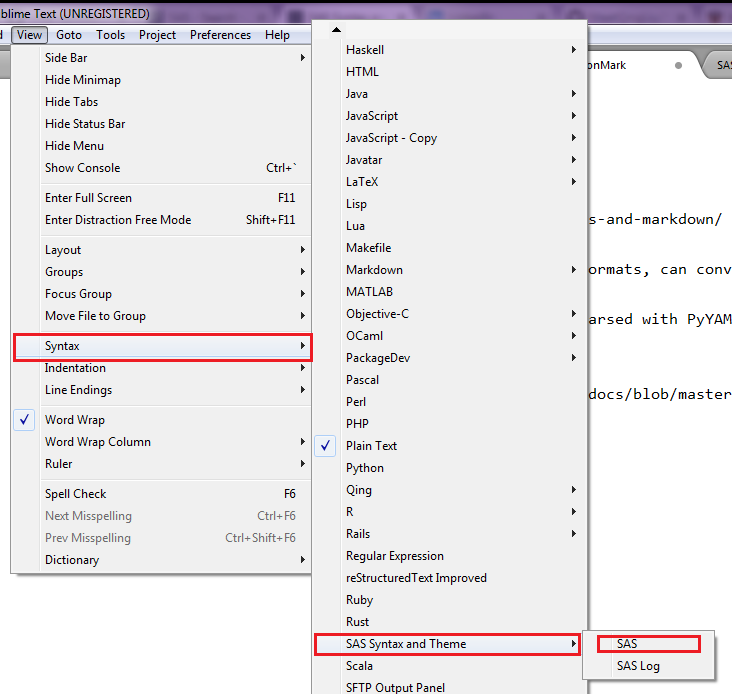The image size is (732, 694).
Task: Toggle Spell Check
Action: [162, 494]
